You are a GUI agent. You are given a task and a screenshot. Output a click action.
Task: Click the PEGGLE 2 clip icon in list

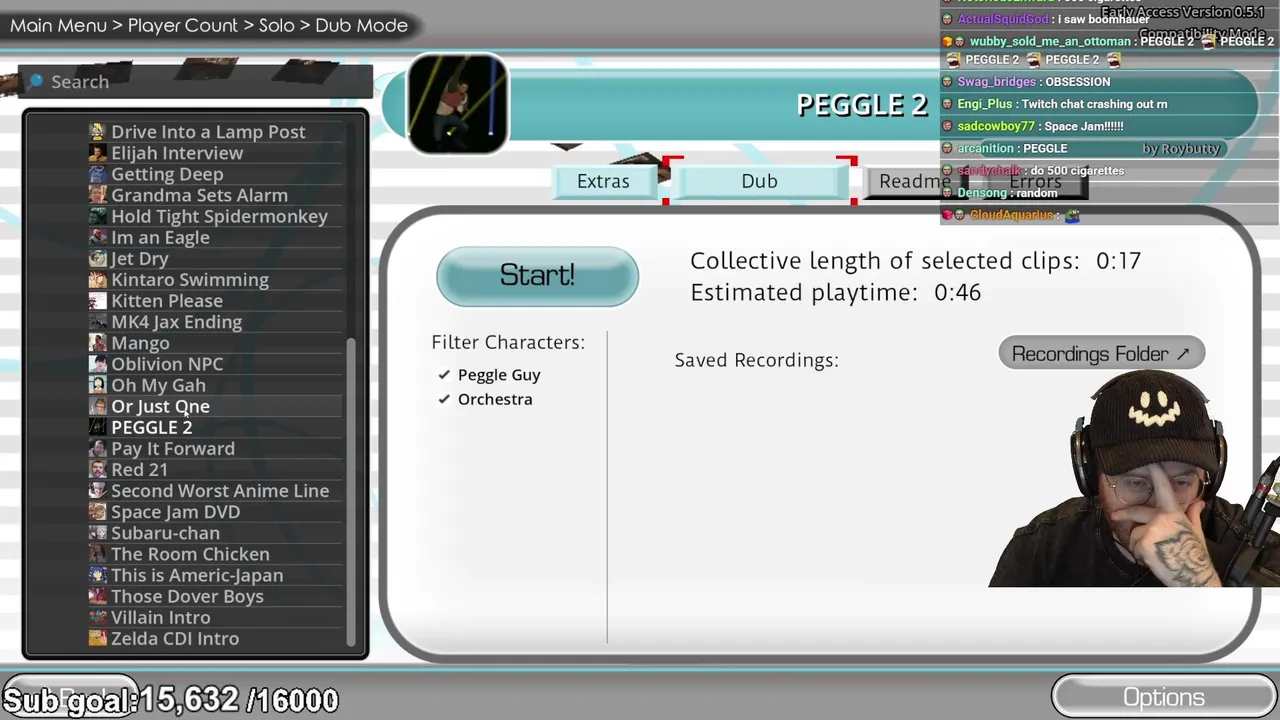[x=97, y=427]
